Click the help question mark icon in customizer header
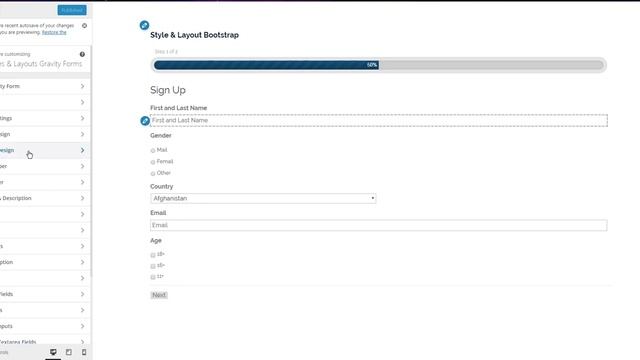This screenshot has width=640, height=360. pyautogui.click(x=82, y=54)
